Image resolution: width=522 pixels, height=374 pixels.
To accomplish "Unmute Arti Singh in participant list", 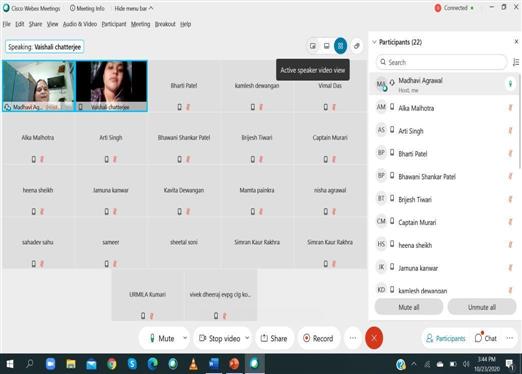I will [510, 131].
